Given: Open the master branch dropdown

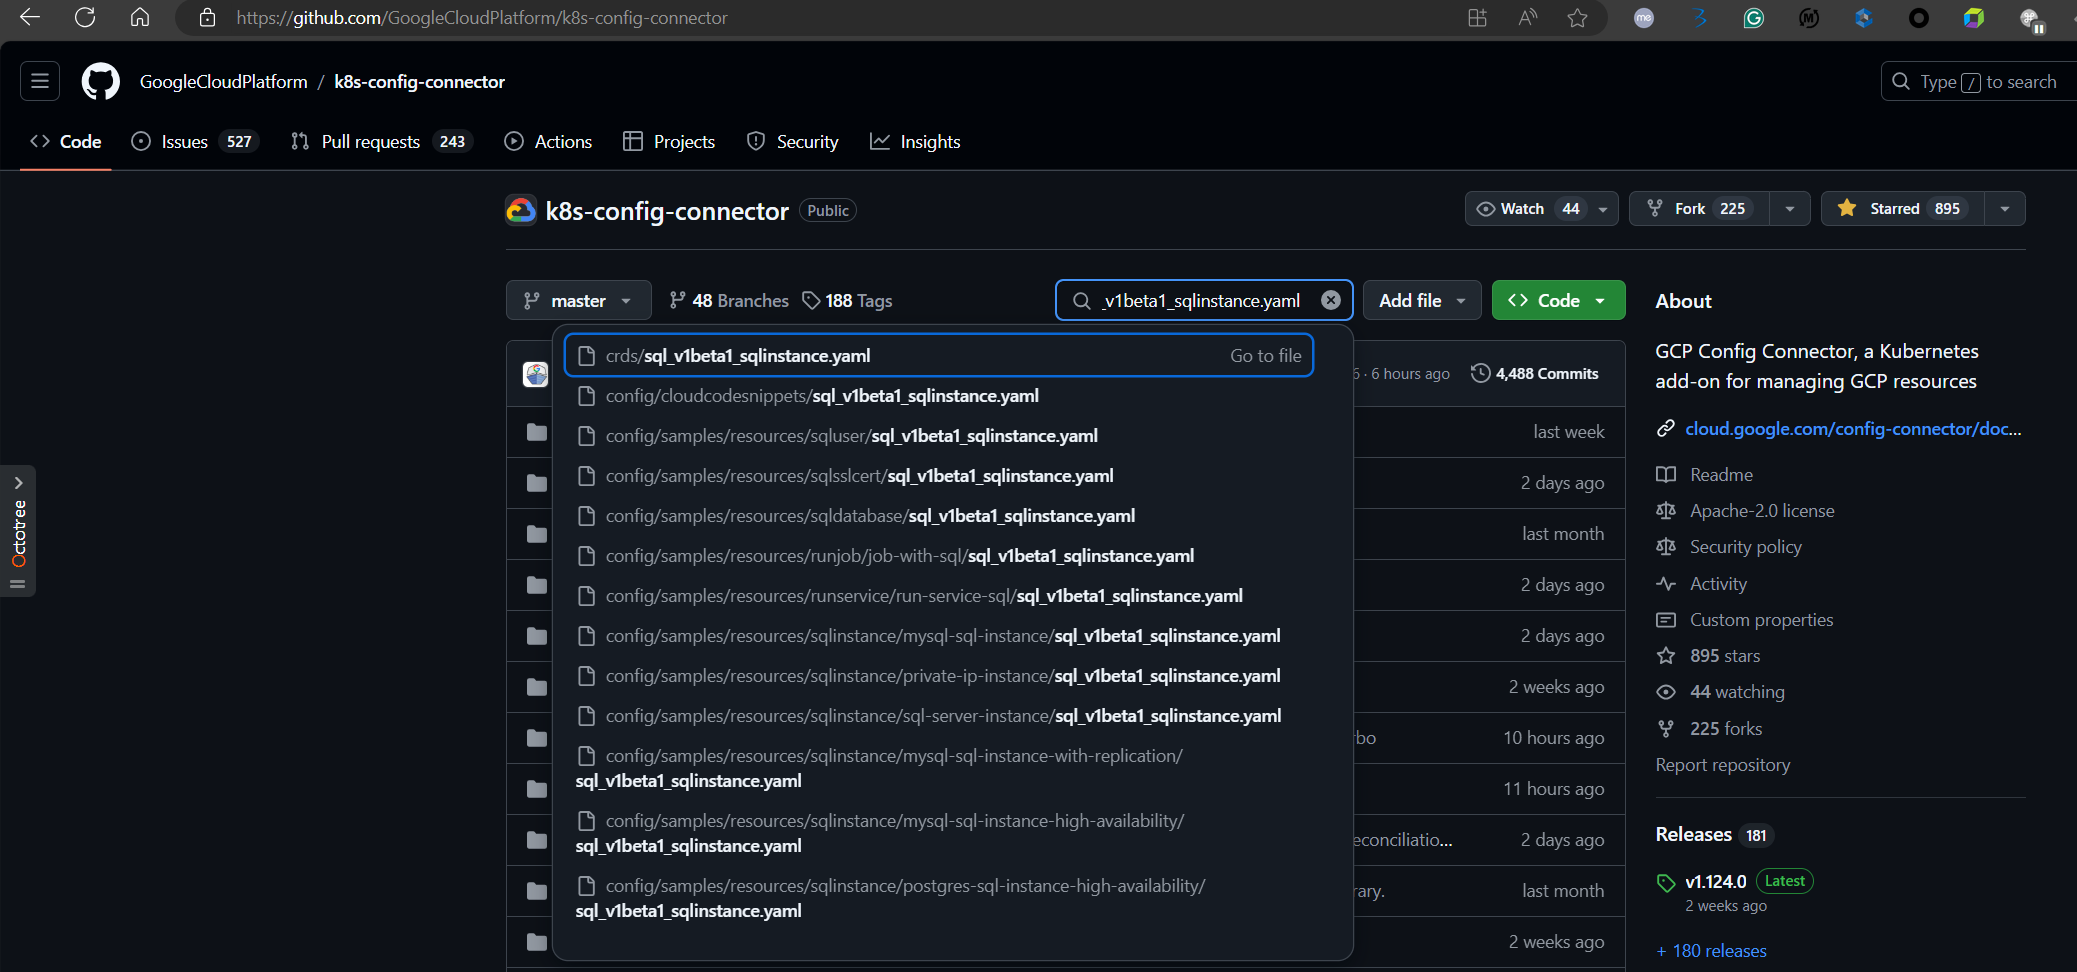Looking at the screenshot, I should tap(578, 300).
